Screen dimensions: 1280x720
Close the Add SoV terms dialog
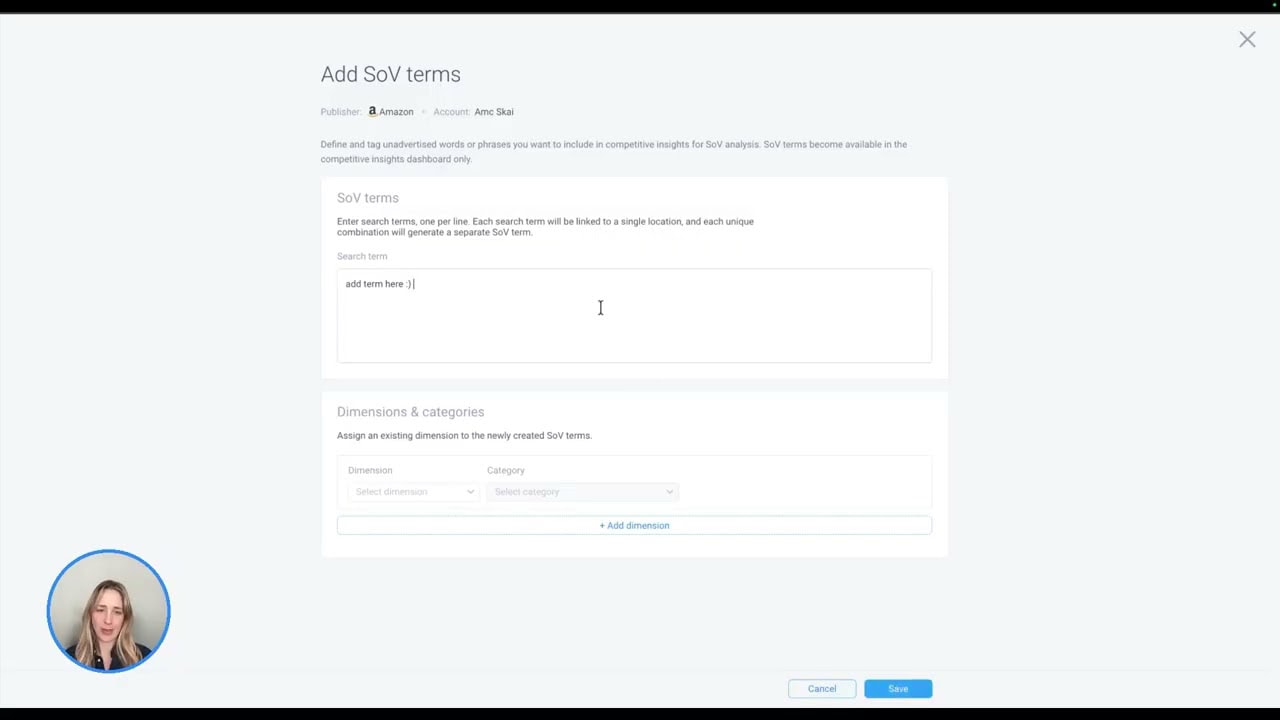tap(1247, 40)
